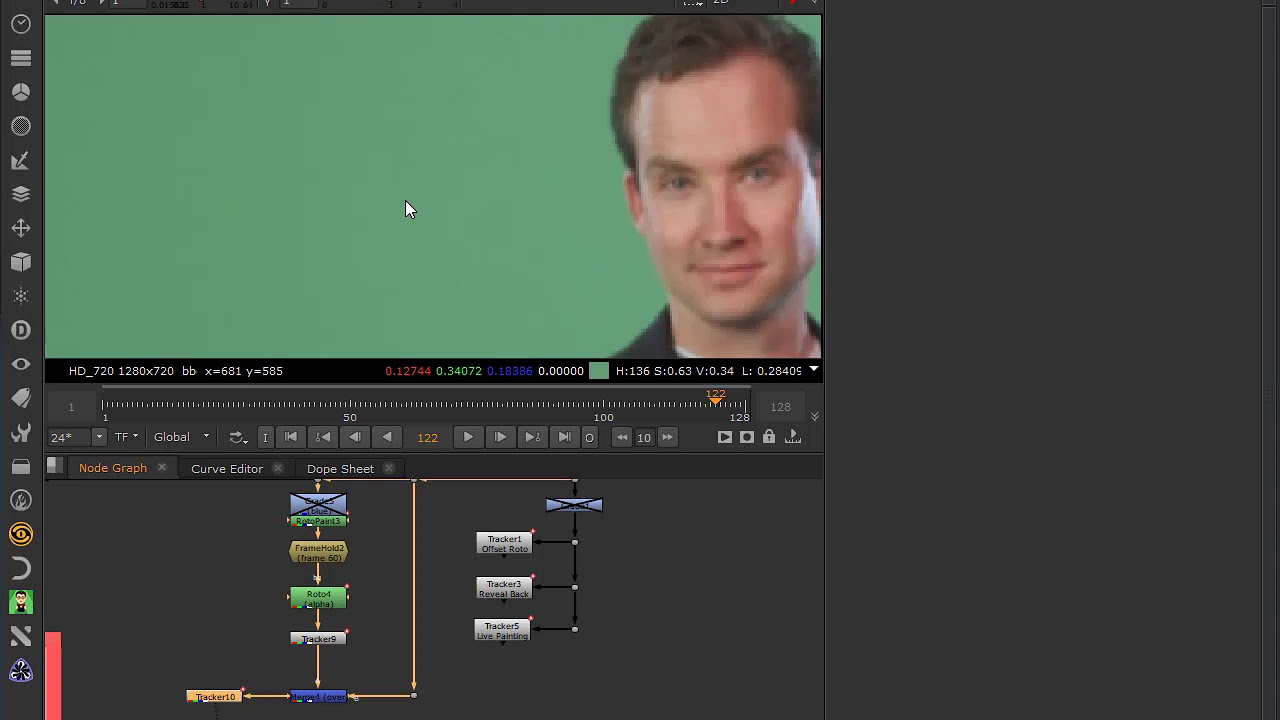Click the frame increment field showing 10
This screenshot has width=1280, height=720.
coord(644,437)
